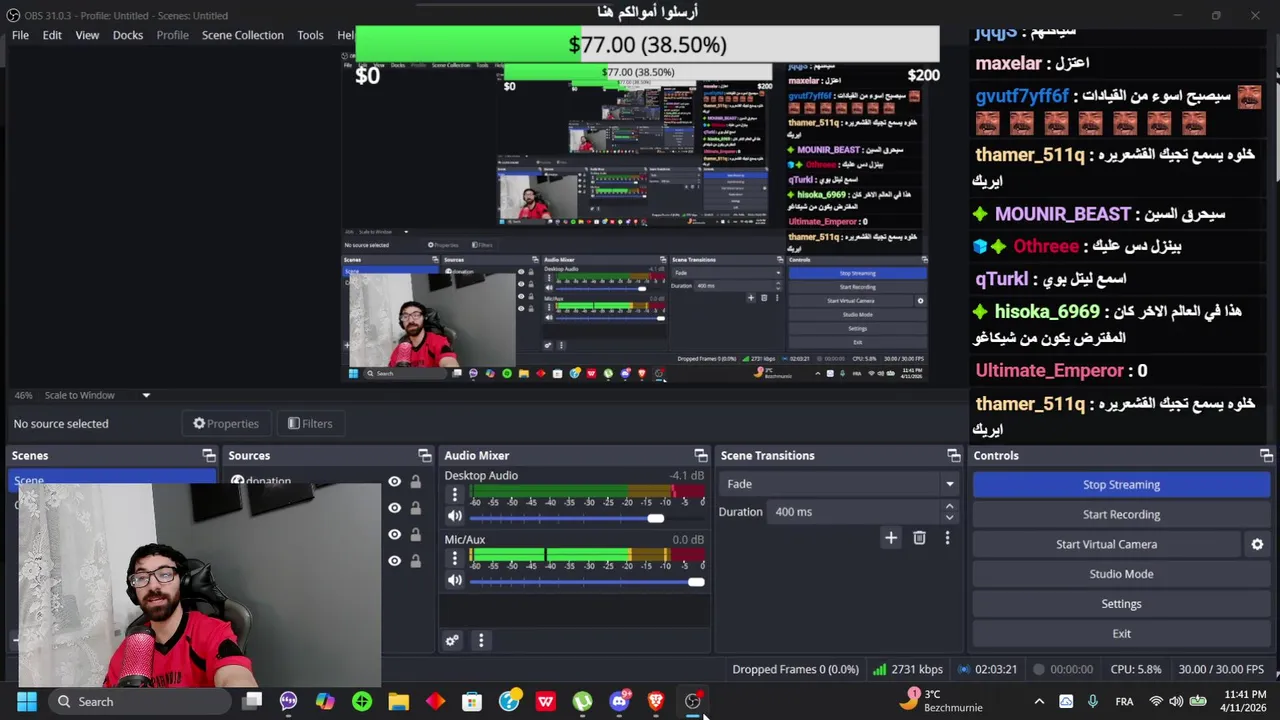This screenshot has height=720, width=1280.
Task: Toggle visibility of the third source row
Action: click(x=394, y=534)
